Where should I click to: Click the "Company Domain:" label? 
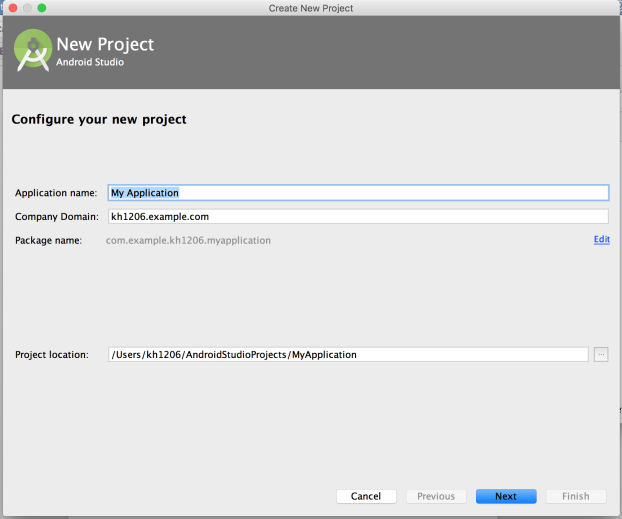(x=57, y=217)
